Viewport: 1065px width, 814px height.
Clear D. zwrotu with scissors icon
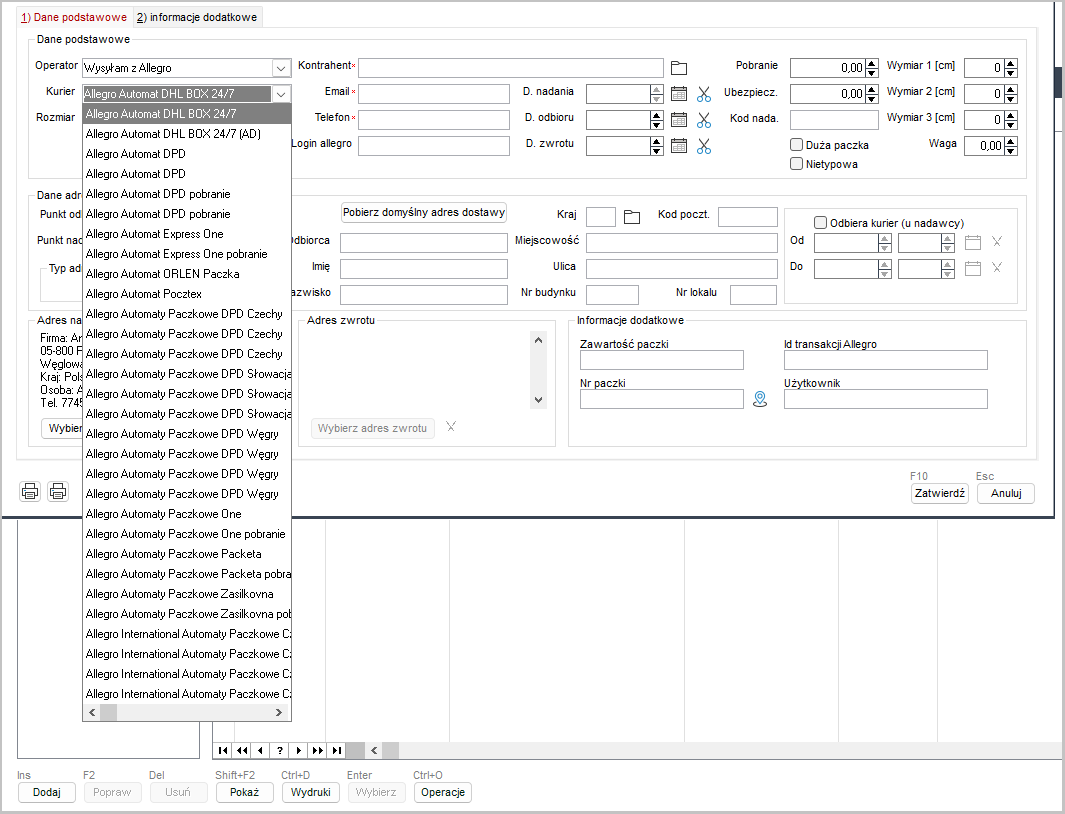704,145
